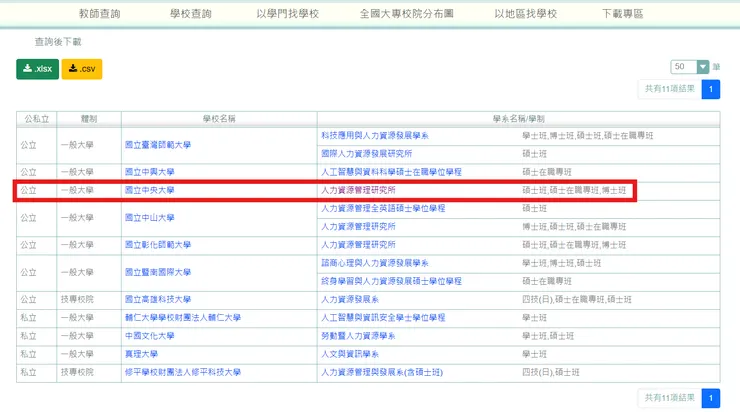Screen dimensions: 740x412
Task: Open 國際人力資源發展研究所 department link
Action: (x=367, y=154)
